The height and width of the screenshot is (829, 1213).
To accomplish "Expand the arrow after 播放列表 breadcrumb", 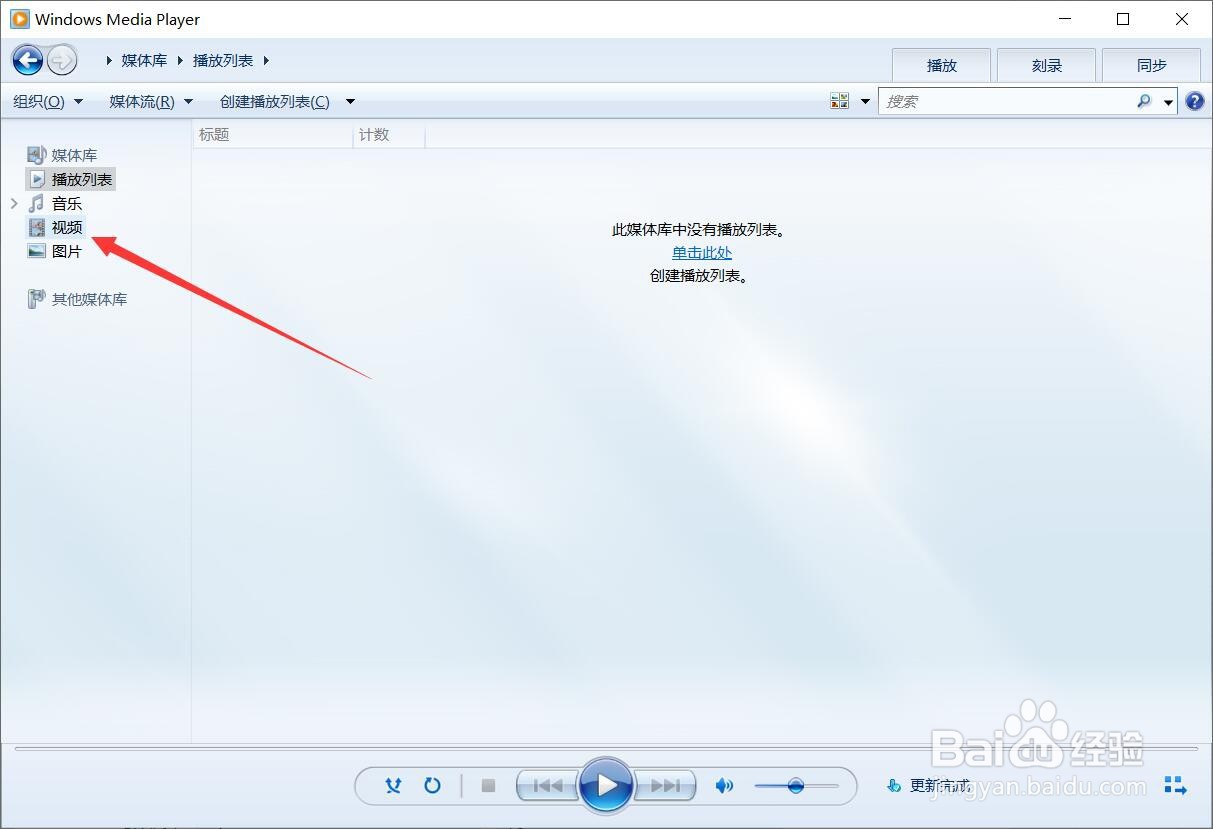I will click(x=266, y=60).
